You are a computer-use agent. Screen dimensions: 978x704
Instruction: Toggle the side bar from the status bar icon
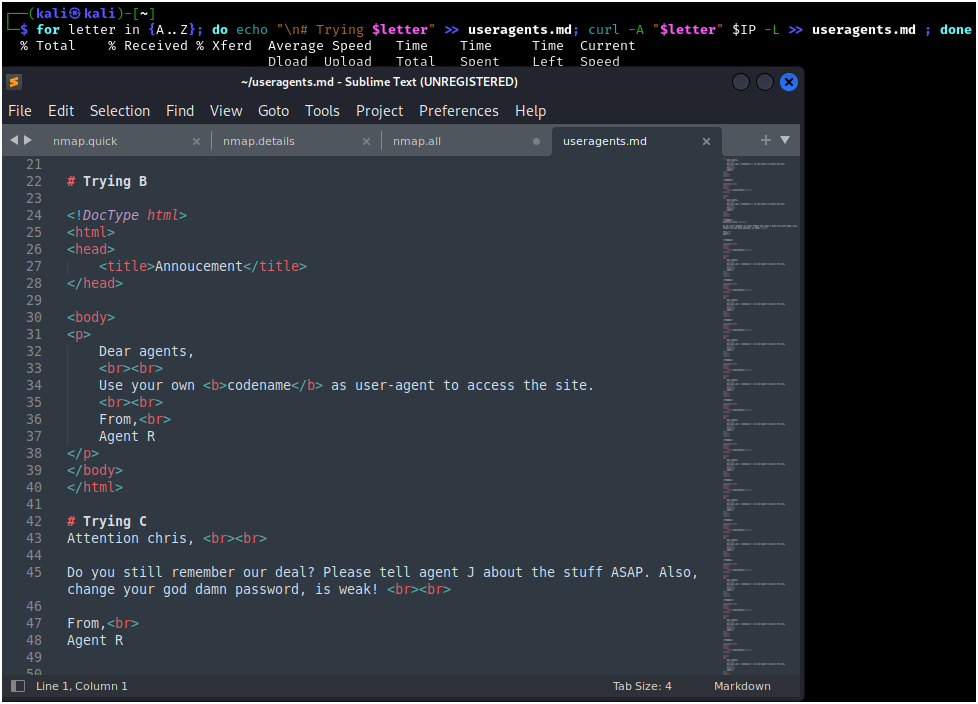(18, 686)
